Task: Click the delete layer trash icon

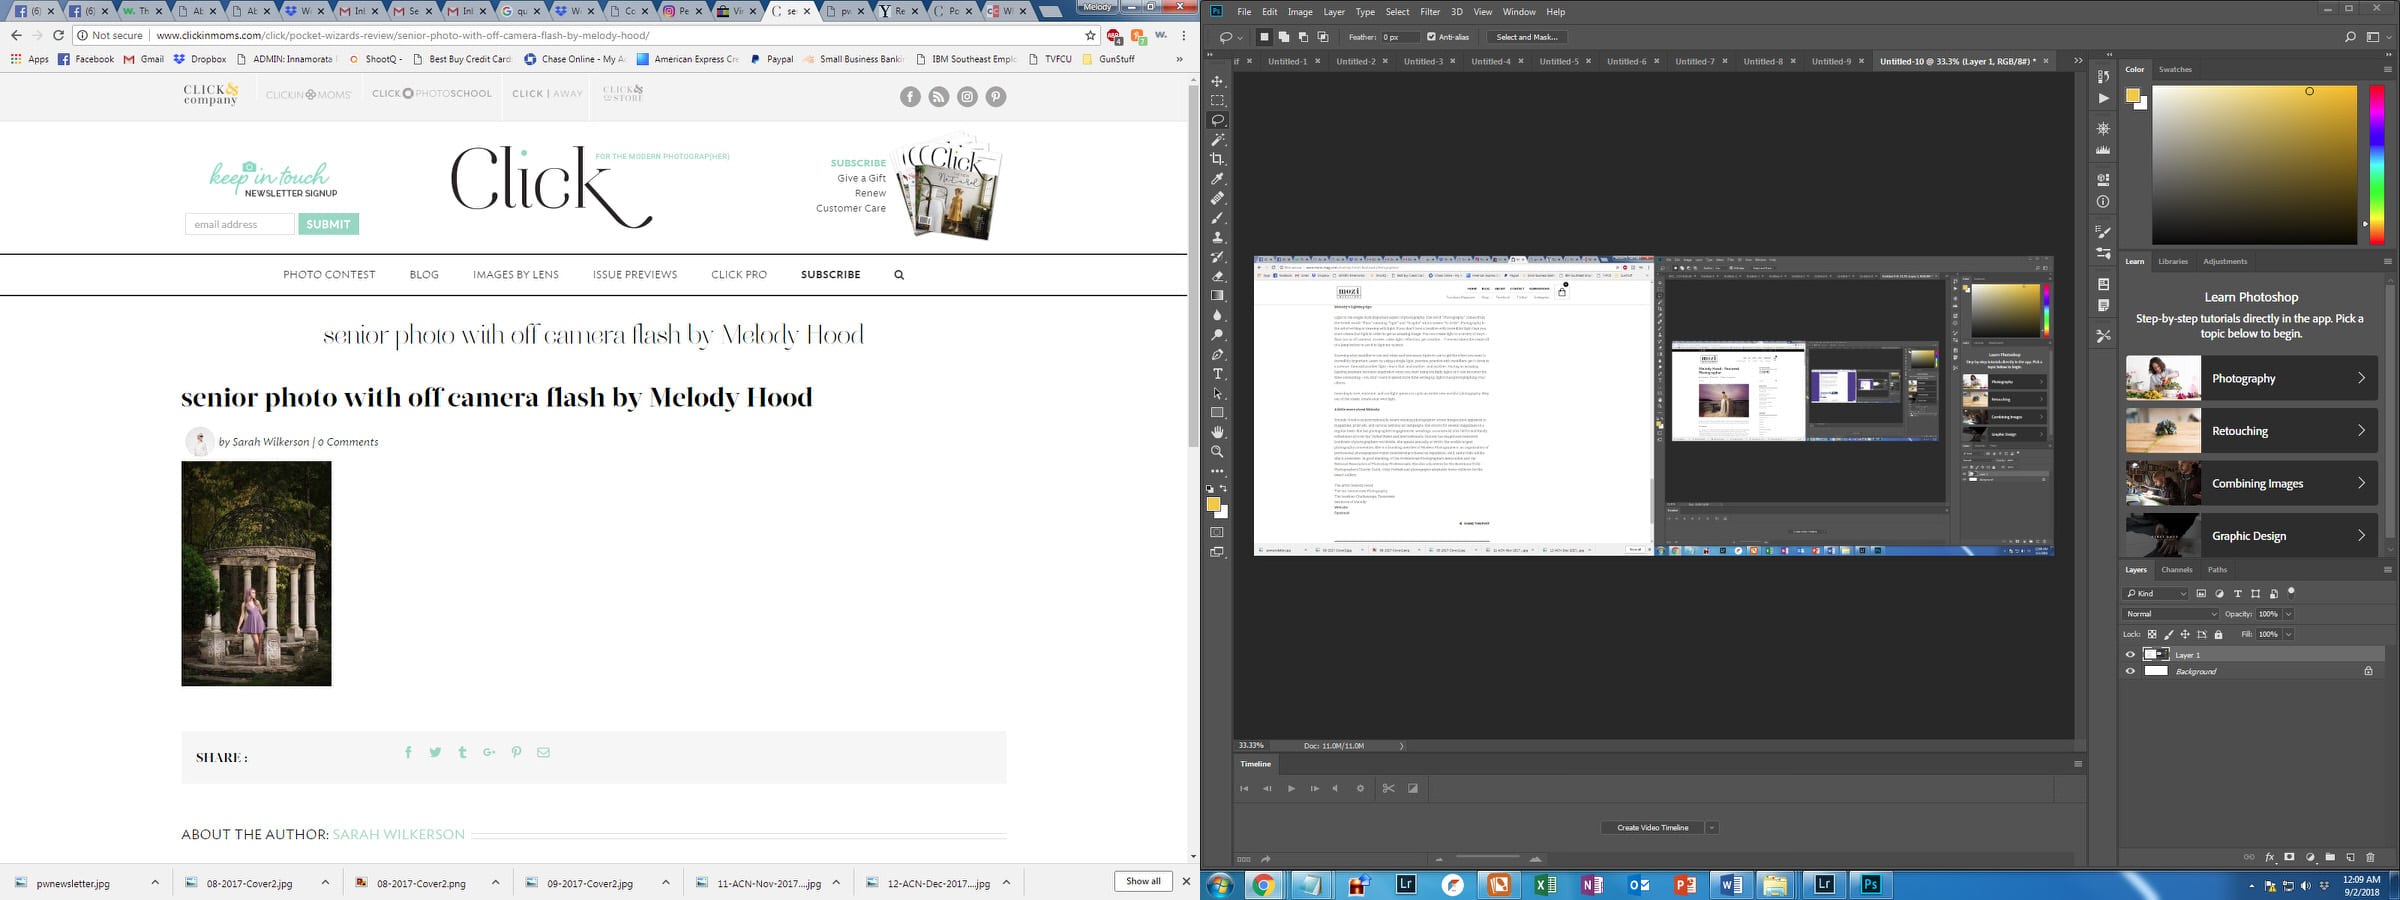Action: click(x=2370, y=857)
